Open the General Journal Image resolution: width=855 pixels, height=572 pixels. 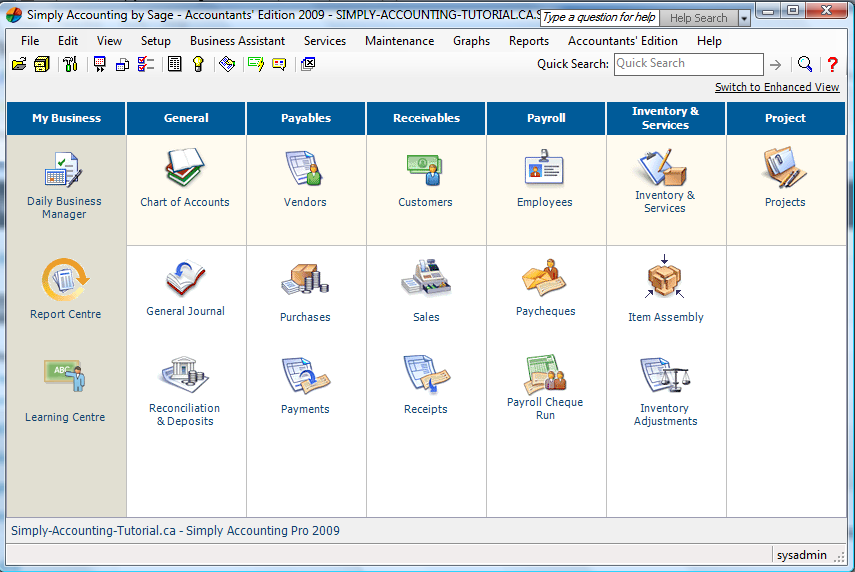[x=185, y=288]
